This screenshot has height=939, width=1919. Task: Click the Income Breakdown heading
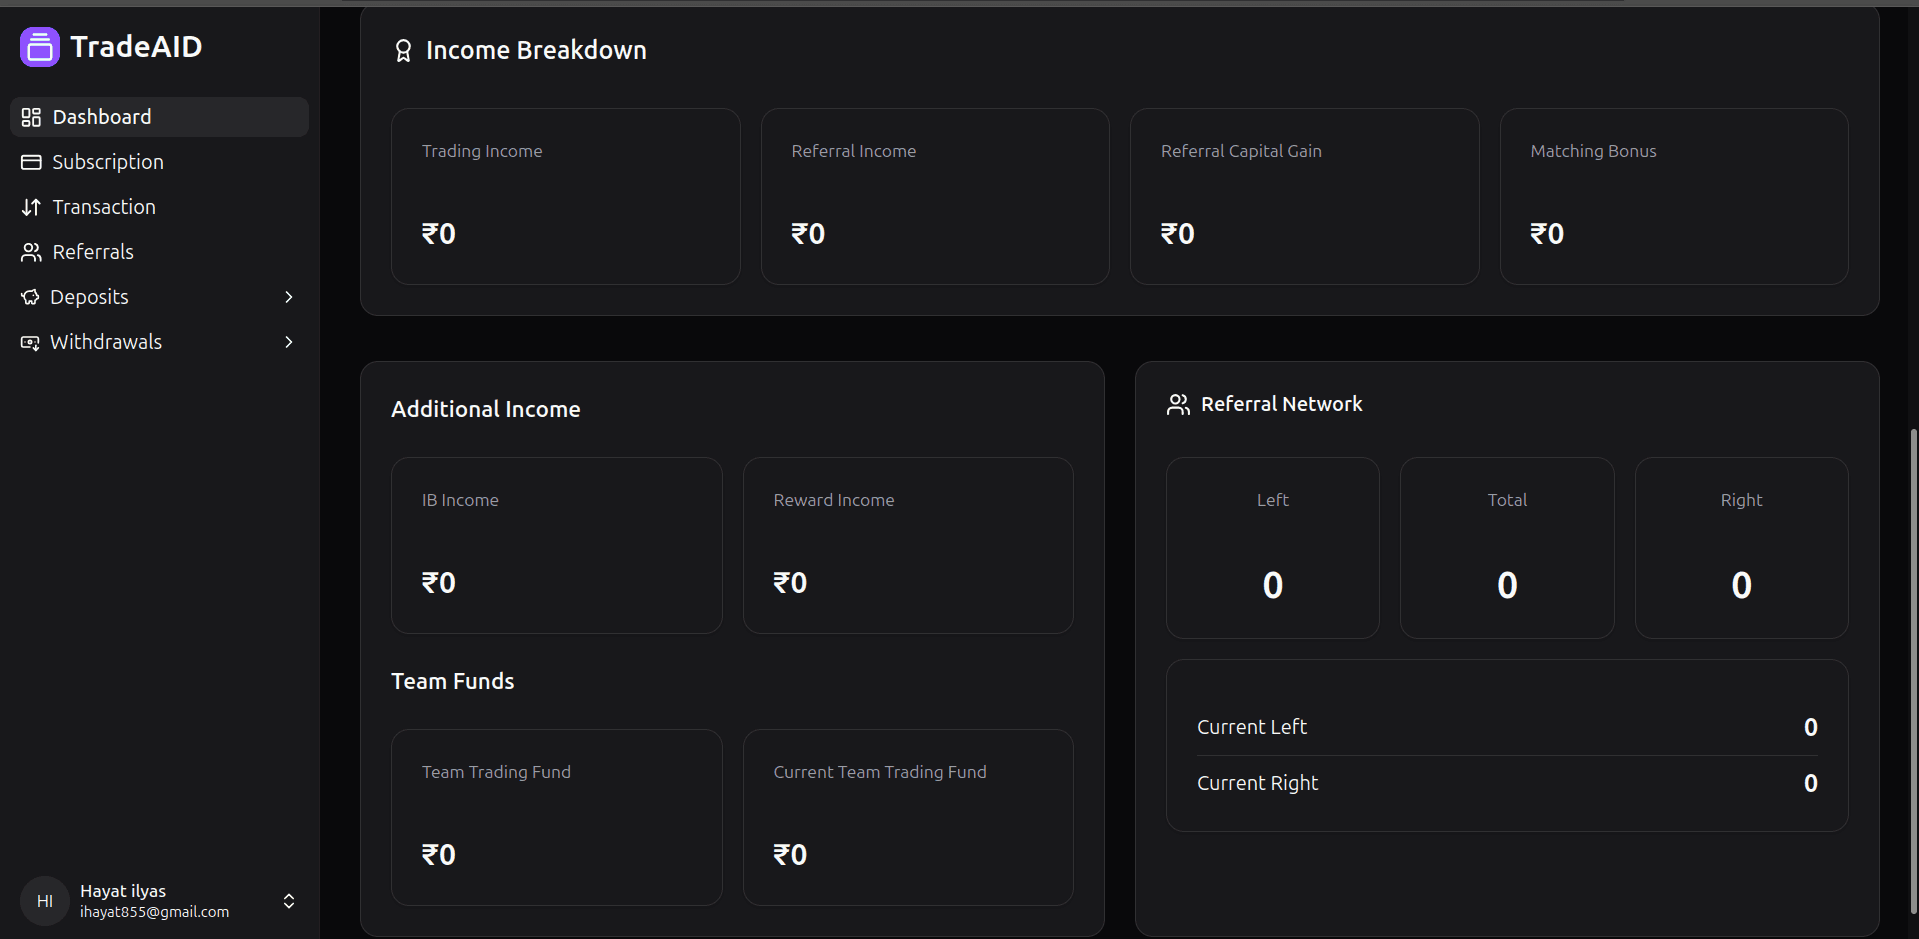click(536, 51)
